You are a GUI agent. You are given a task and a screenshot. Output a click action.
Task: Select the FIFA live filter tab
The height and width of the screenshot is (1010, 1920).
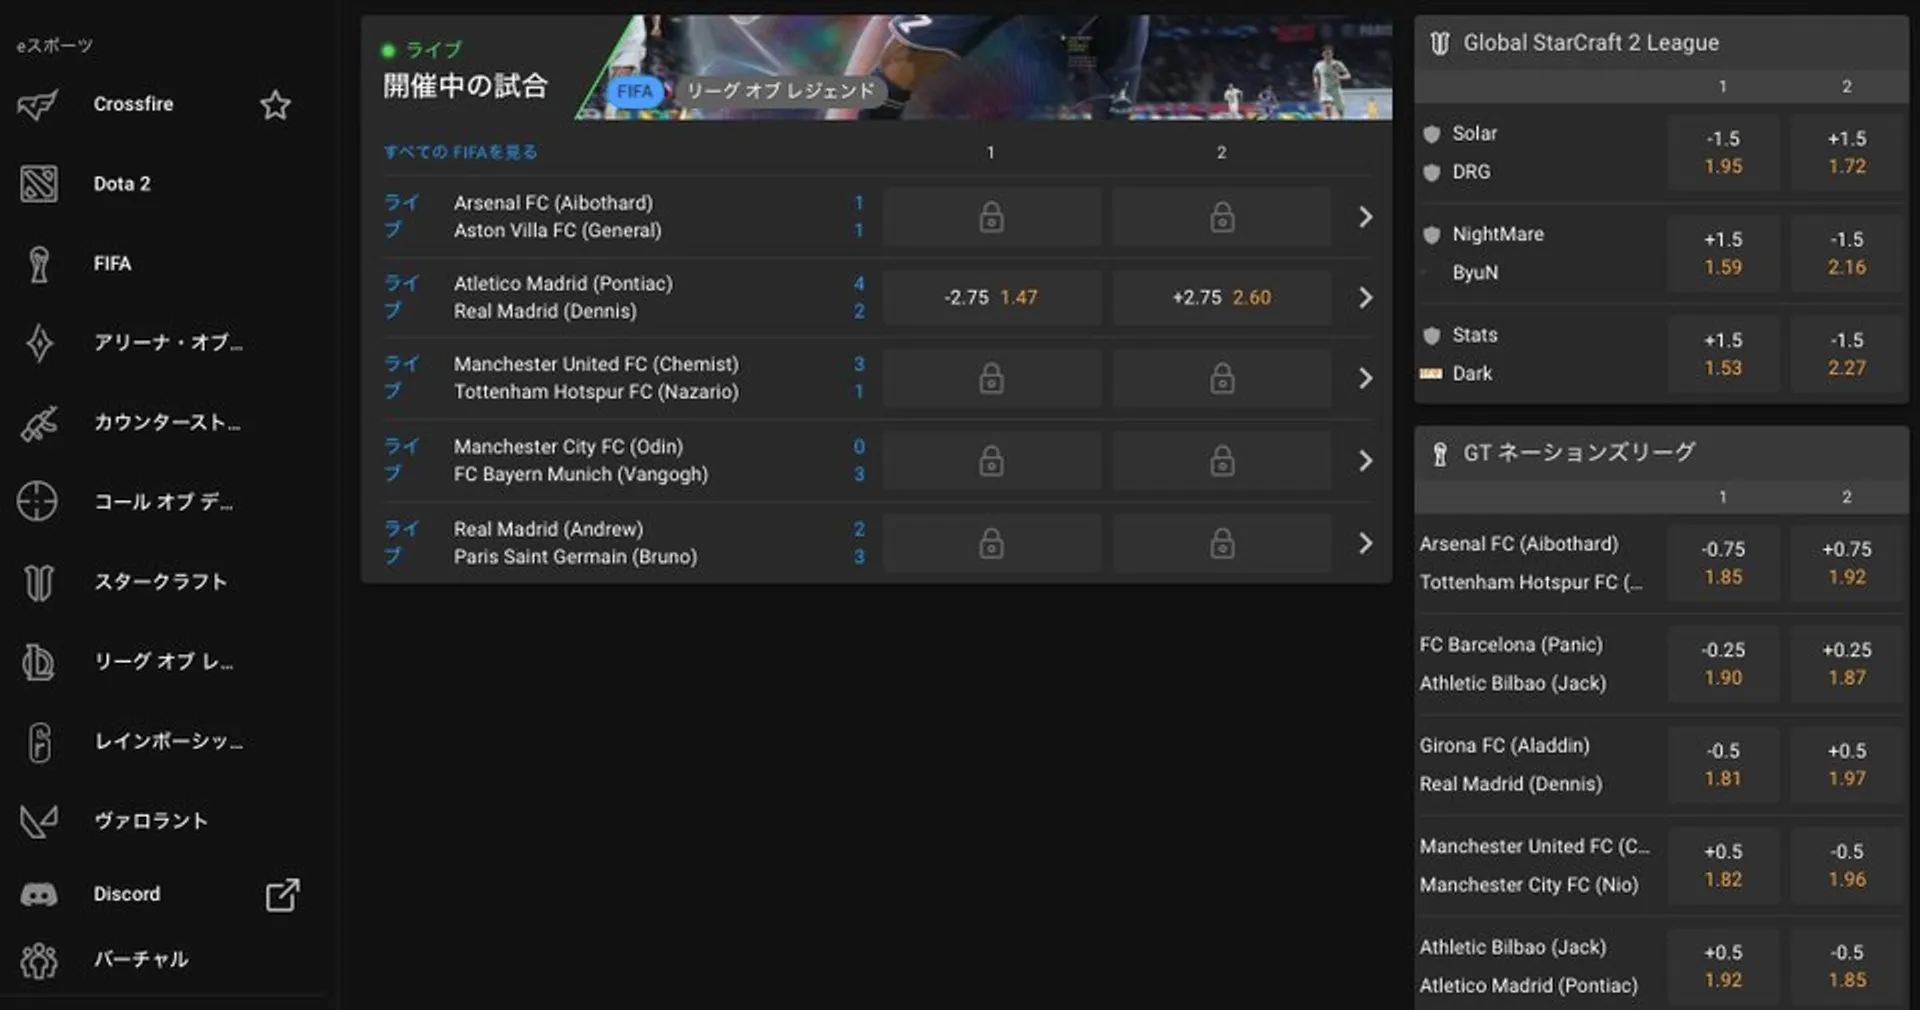point(634,91)
